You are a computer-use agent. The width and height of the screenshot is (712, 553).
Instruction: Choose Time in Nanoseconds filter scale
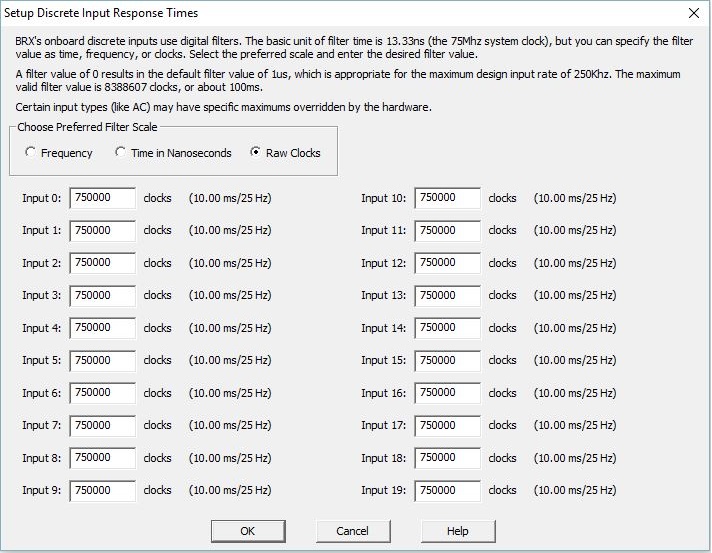click(x=121, y=153)
